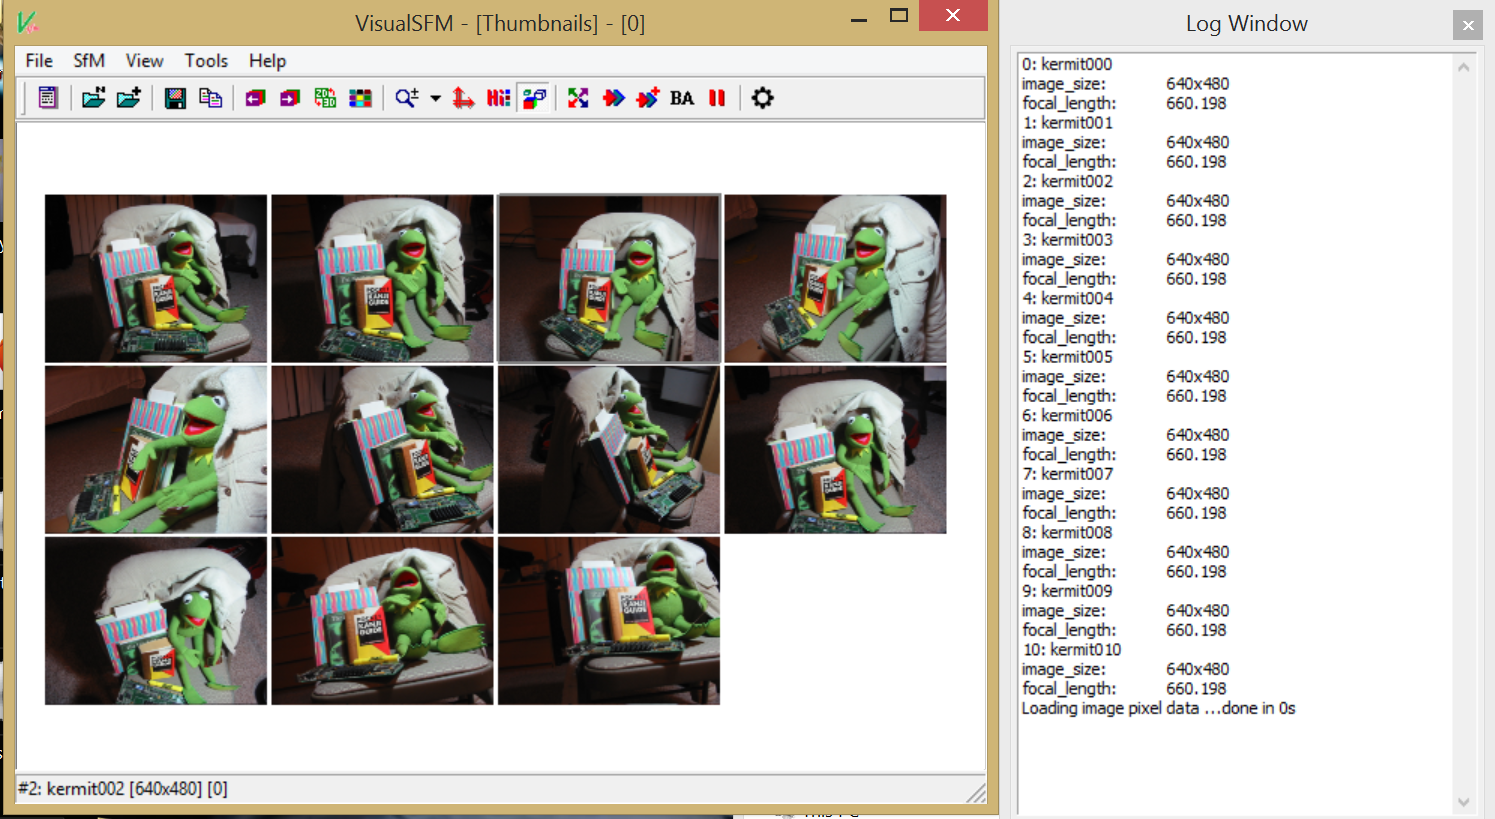
Task: Click the Log Window scroll down arrow
Action: coord(1464,802)
